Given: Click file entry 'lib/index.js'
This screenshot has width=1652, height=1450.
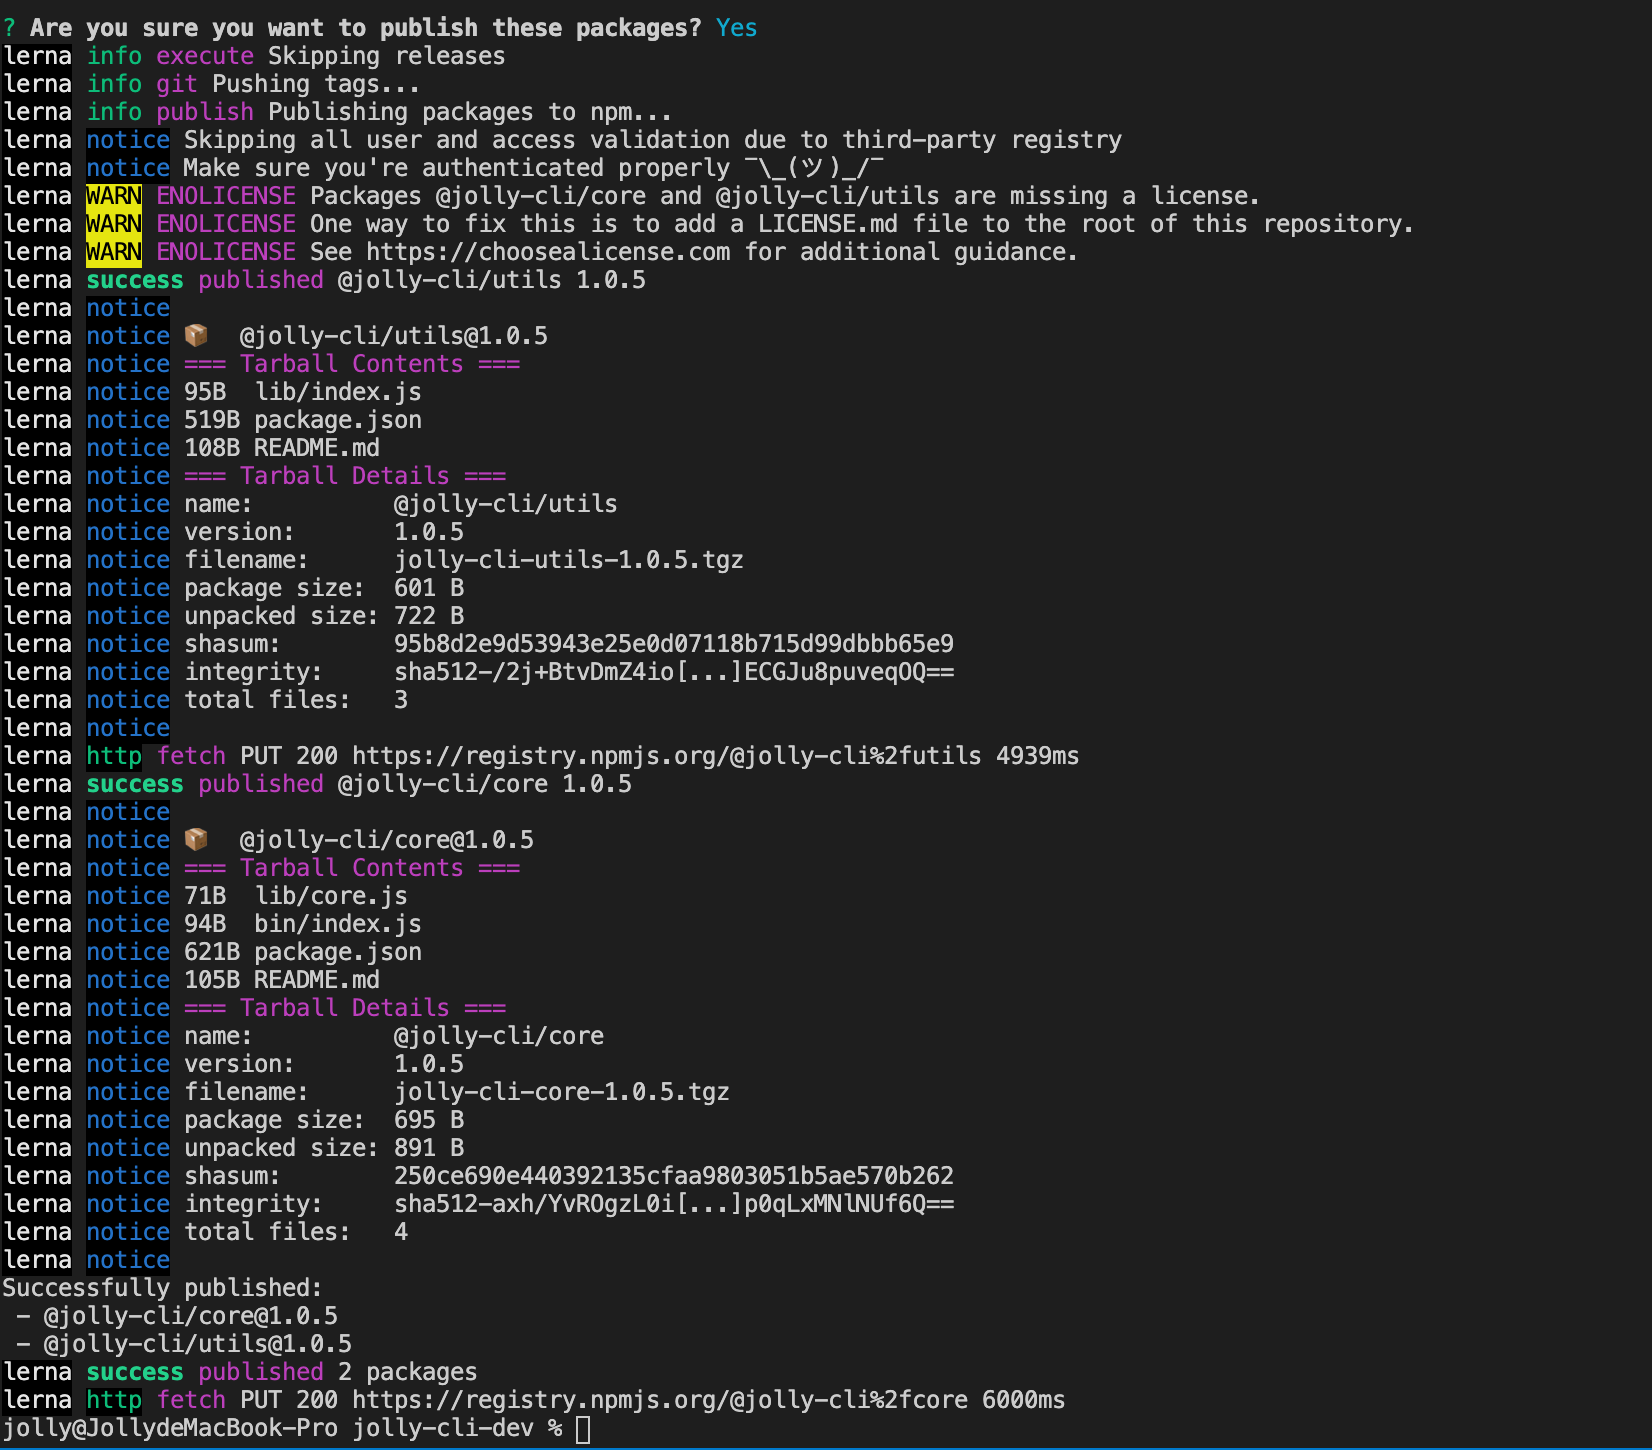Looking at the screenshot, I should click(338, 392).
